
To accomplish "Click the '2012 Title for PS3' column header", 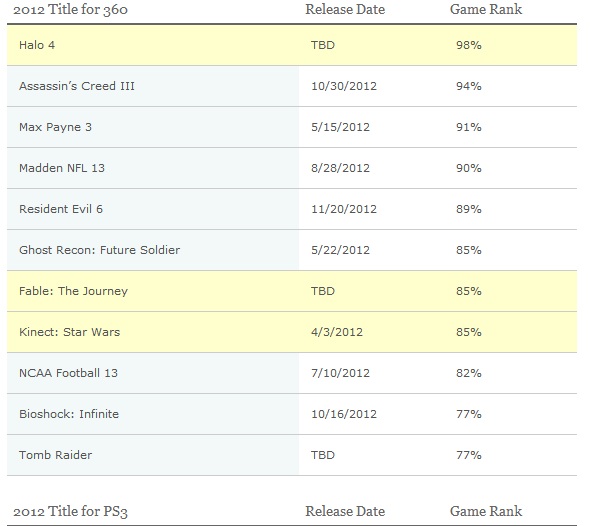I will pyautogui.click(x=70, y=511).
